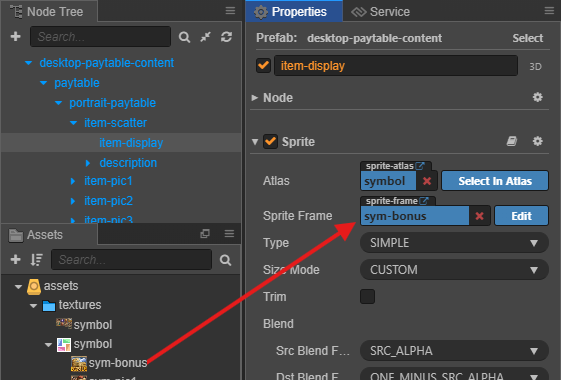Collapse the symbol atlas asset arrow

pyautogui.click(x=48, y=345)
